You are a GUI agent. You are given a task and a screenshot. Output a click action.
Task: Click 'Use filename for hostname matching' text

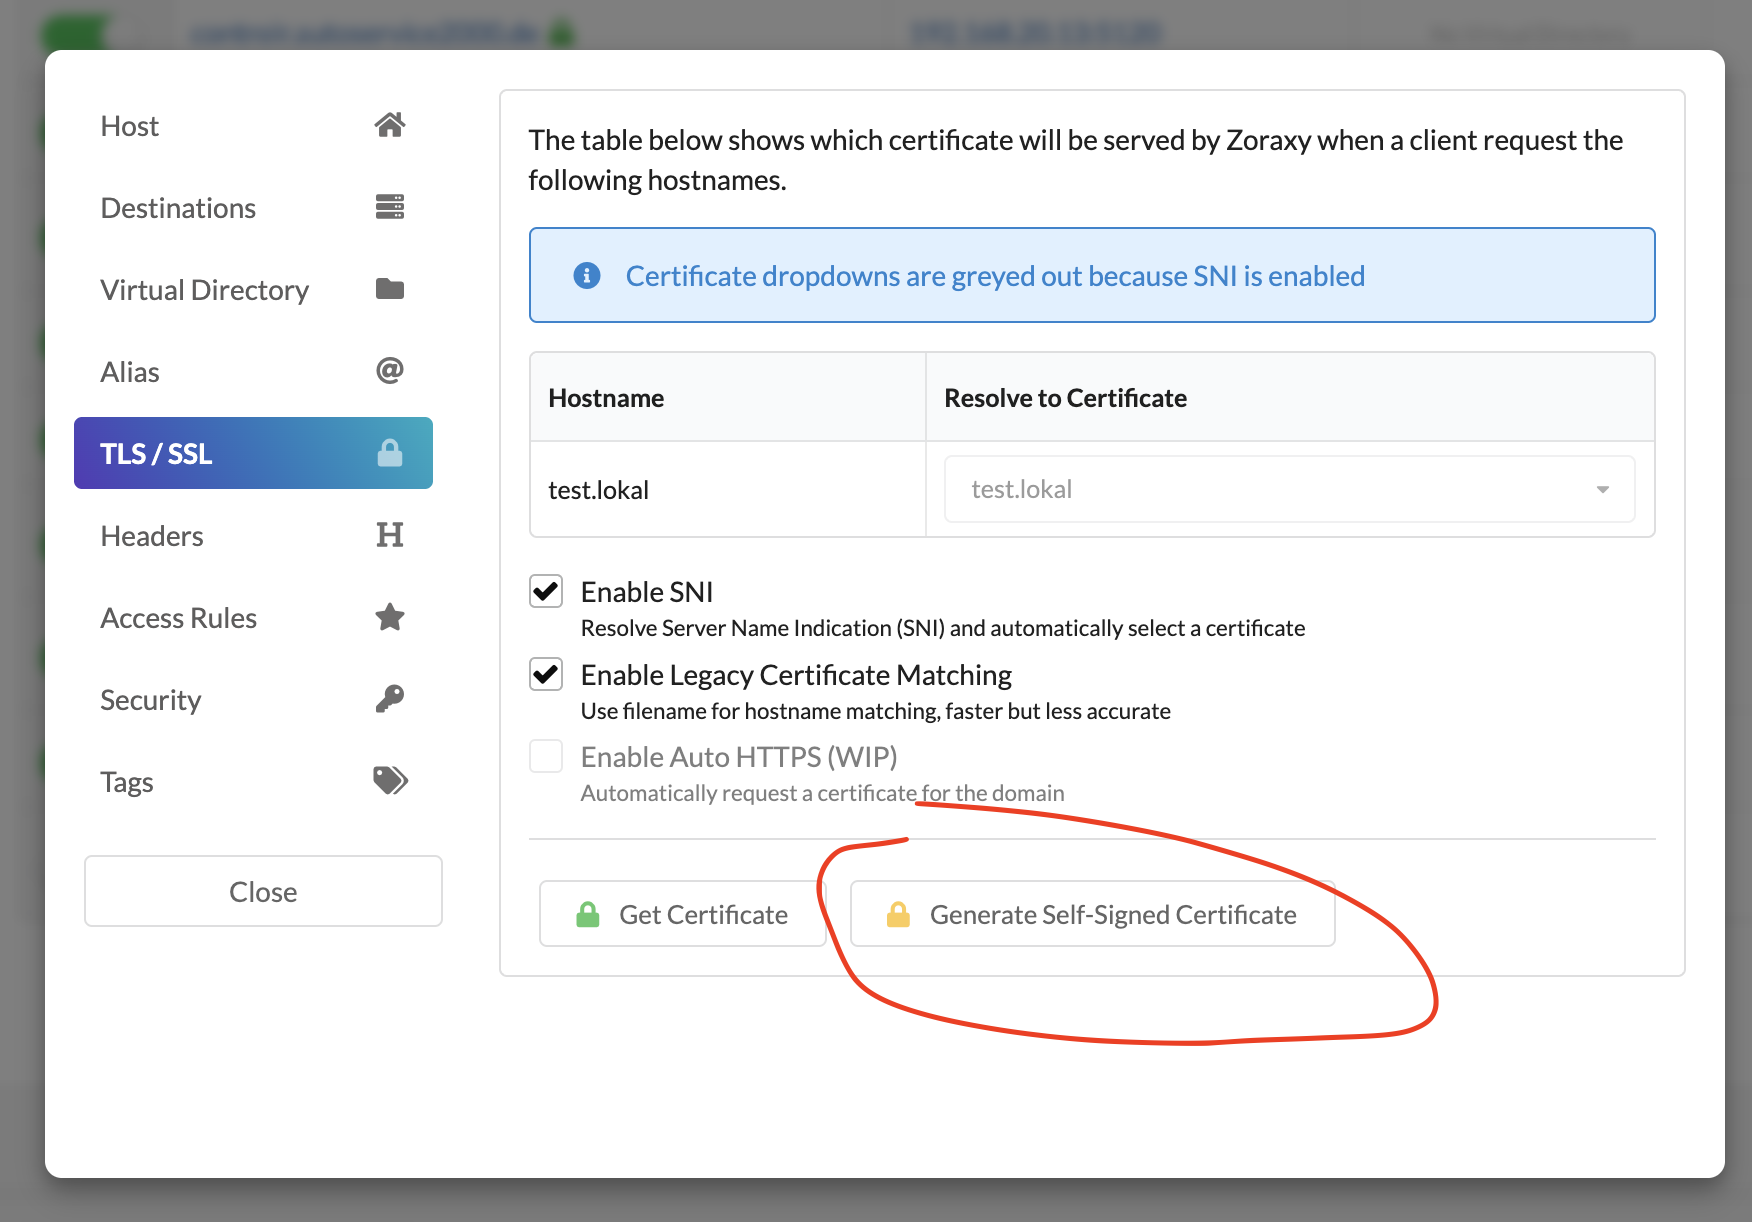[x=876, y=711]
